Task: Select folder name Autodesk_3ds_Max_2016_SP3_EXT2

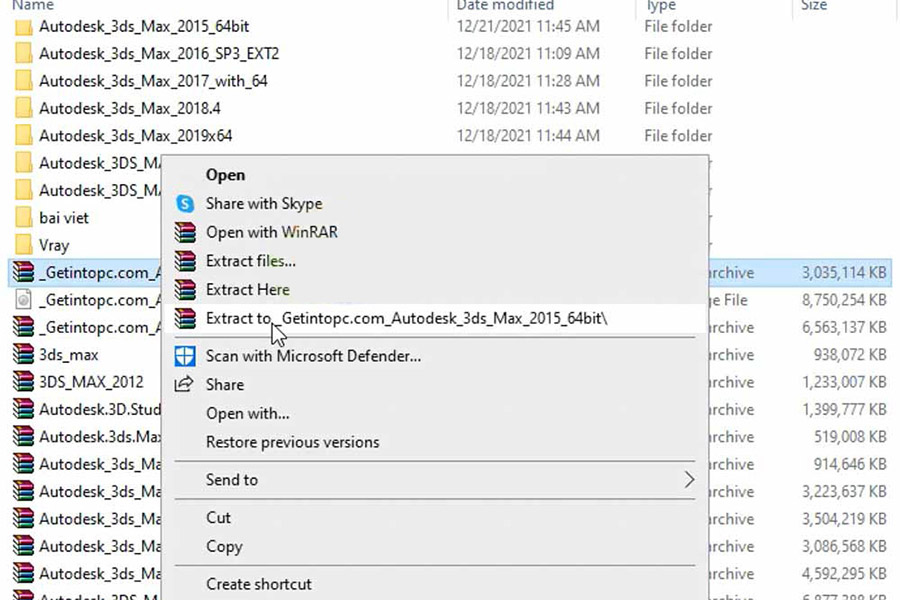Action: tap(159, 54)
